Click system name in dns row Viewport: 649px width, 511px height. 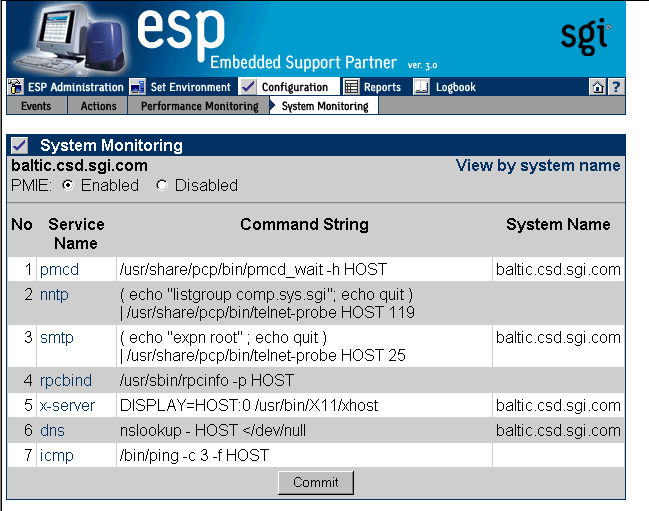click(558, 431)
